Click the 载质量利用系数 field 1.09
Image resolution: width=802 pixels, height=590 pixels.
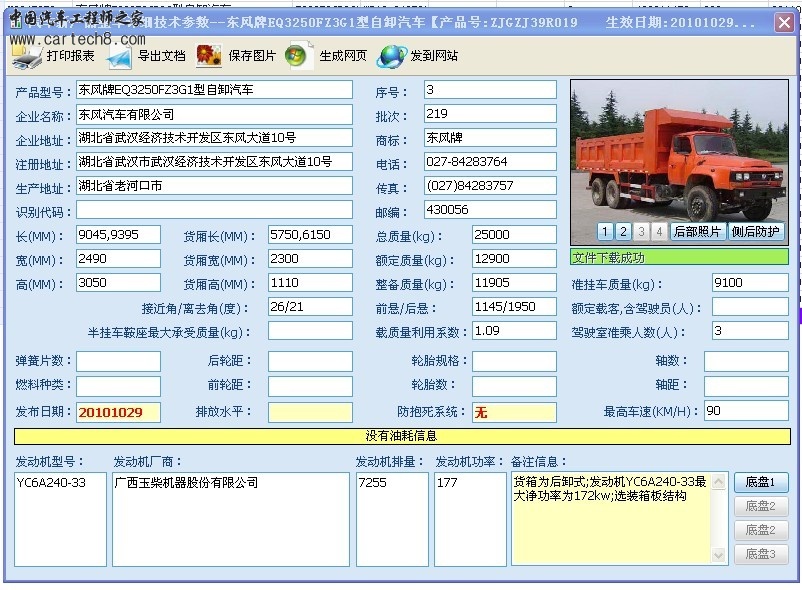click(x=514, y=331)
